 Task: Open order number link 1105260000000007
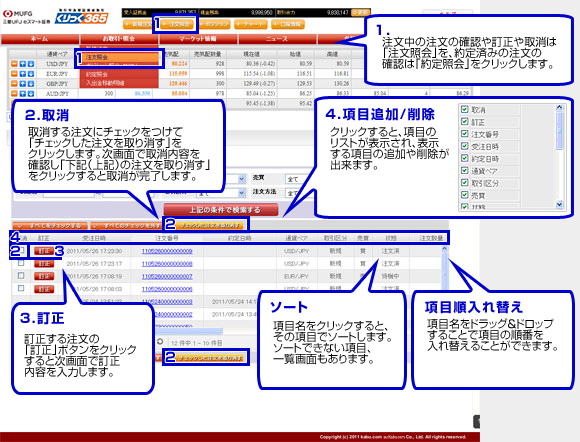(x=167, y=276)
